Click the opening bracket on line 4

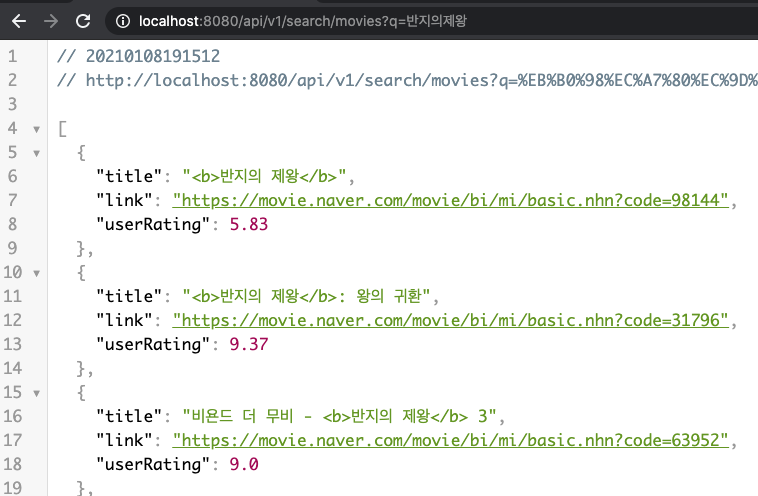pyautogui.click(x=62, y=129)
